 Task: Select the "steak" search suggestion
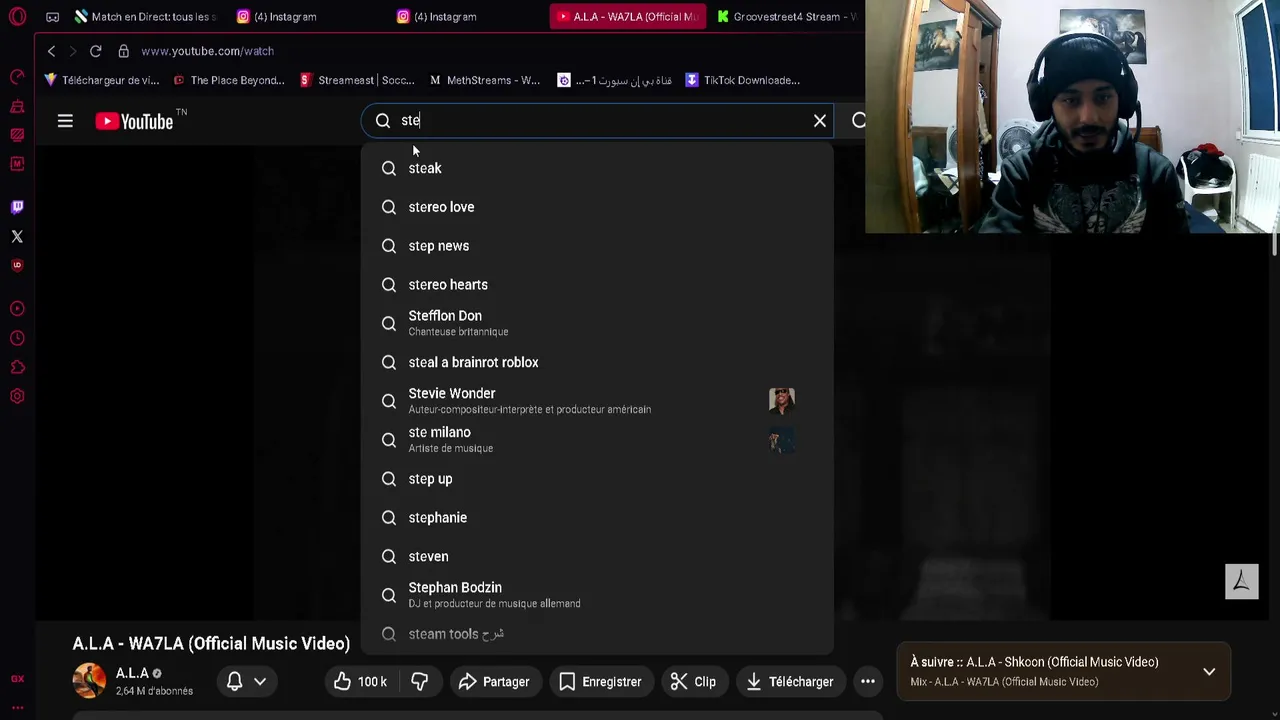point(597,168)
